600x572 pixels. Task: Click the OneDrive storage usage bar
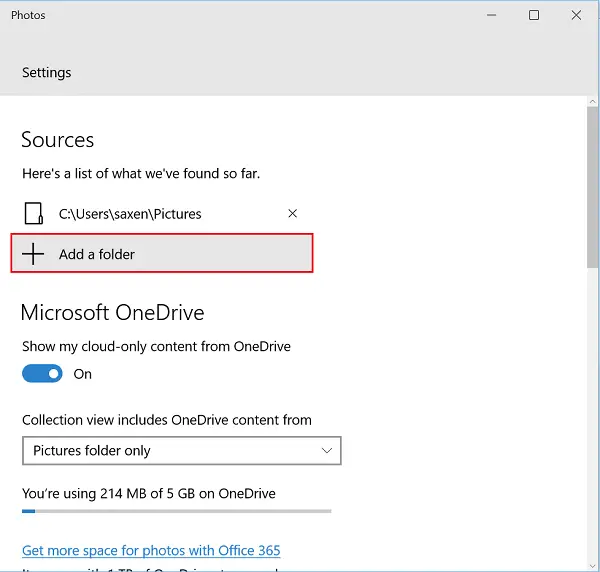click(x=176, y=511)
